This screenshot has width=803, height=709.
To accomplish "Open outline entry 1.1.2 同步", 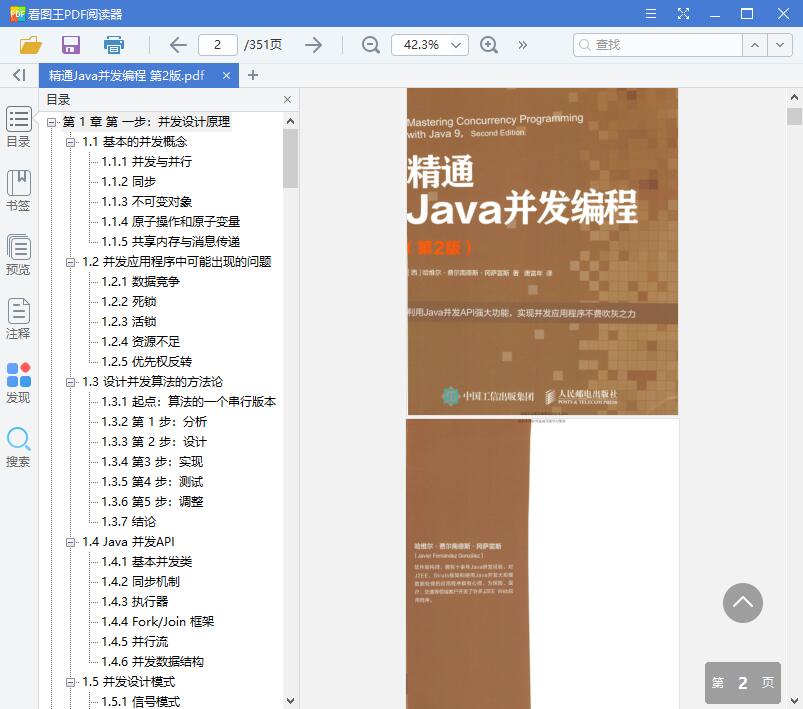I will coord(129,182).
